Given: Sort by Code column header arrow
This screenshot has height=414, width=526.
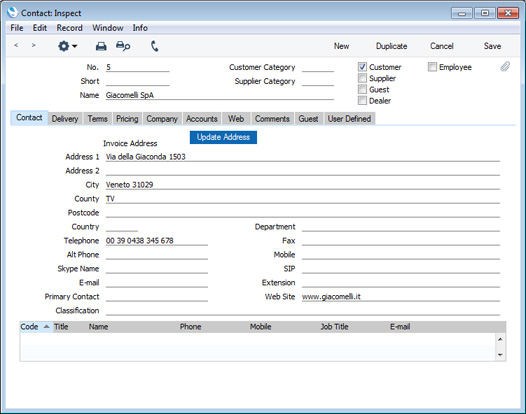Looking at the screenshot, I should (47, 326).
